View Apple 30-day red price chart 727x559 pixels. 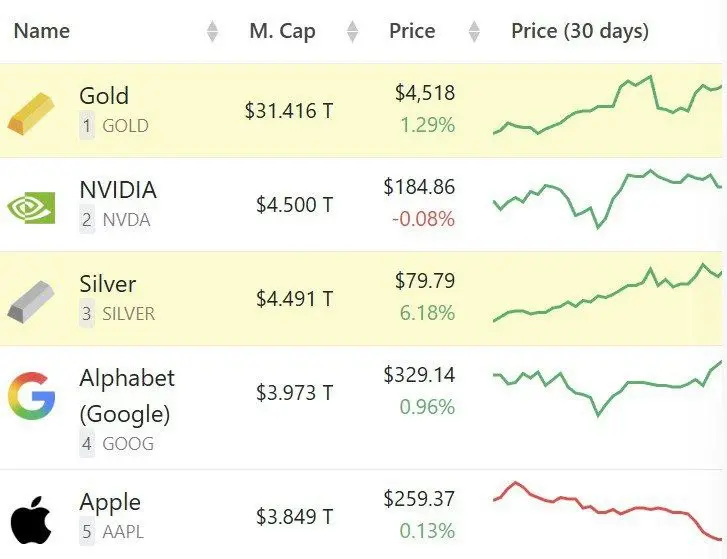(x=606, y=512)
